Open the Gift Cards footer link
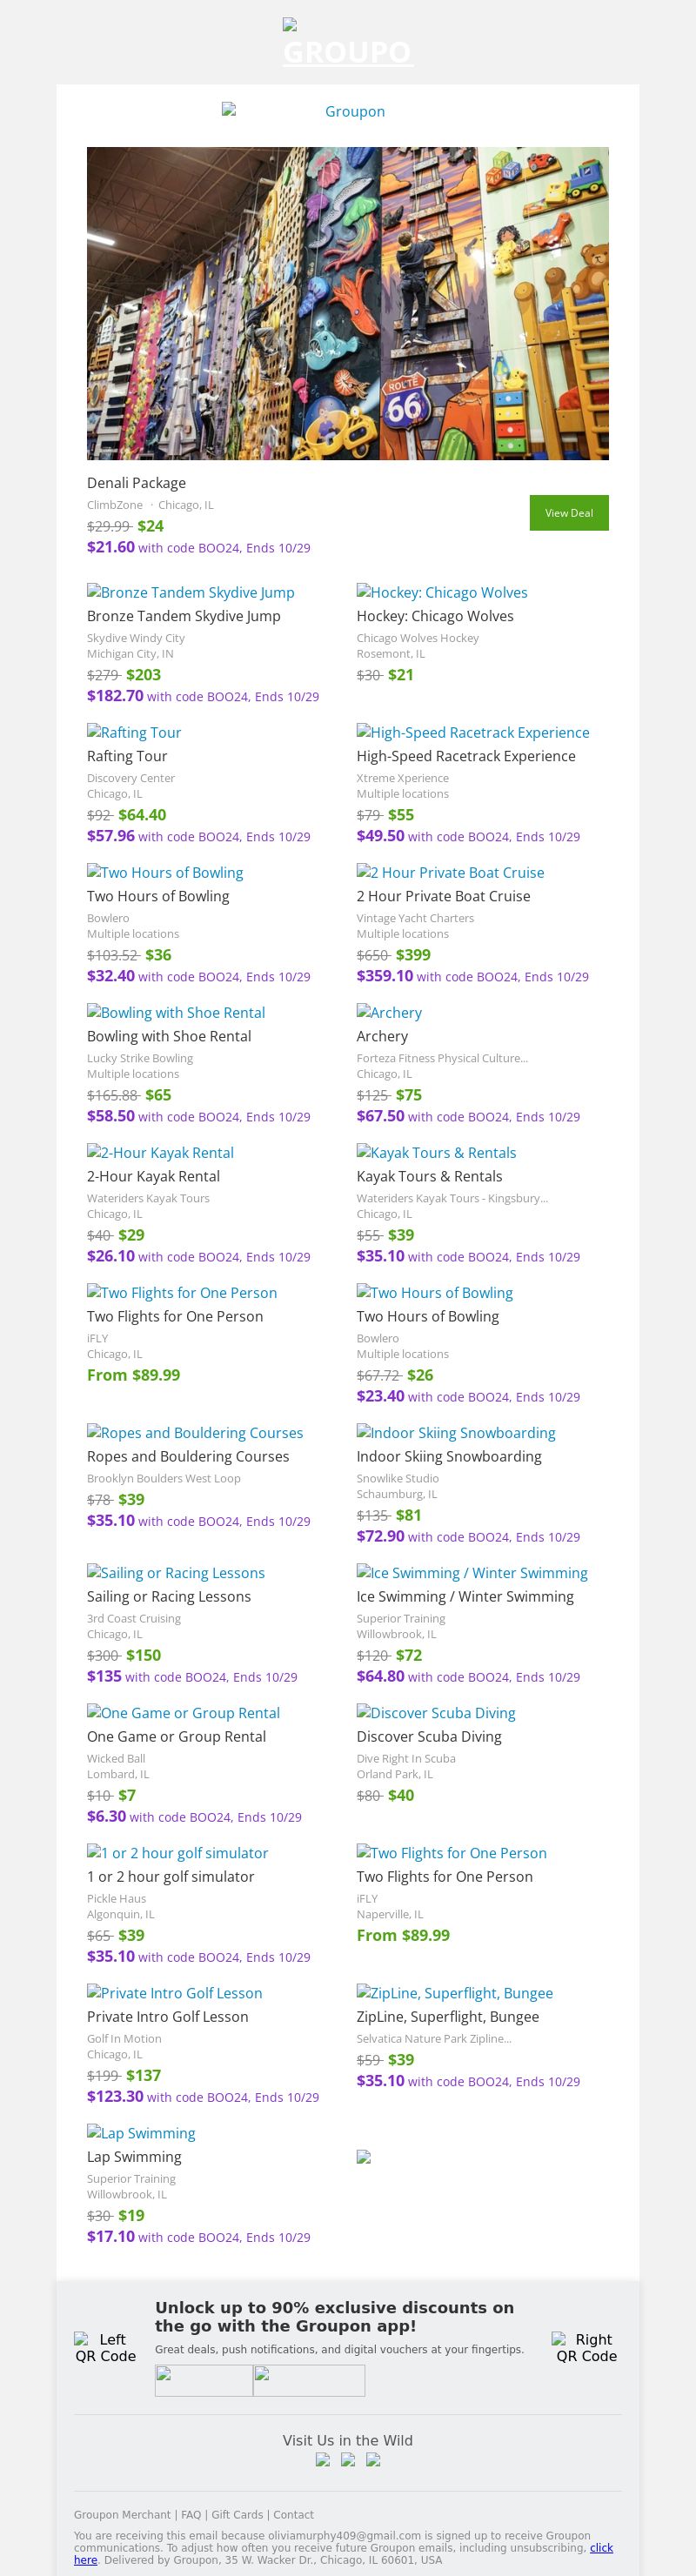The height and width of the screenshot is (2576, 696). click(237, 2514)
